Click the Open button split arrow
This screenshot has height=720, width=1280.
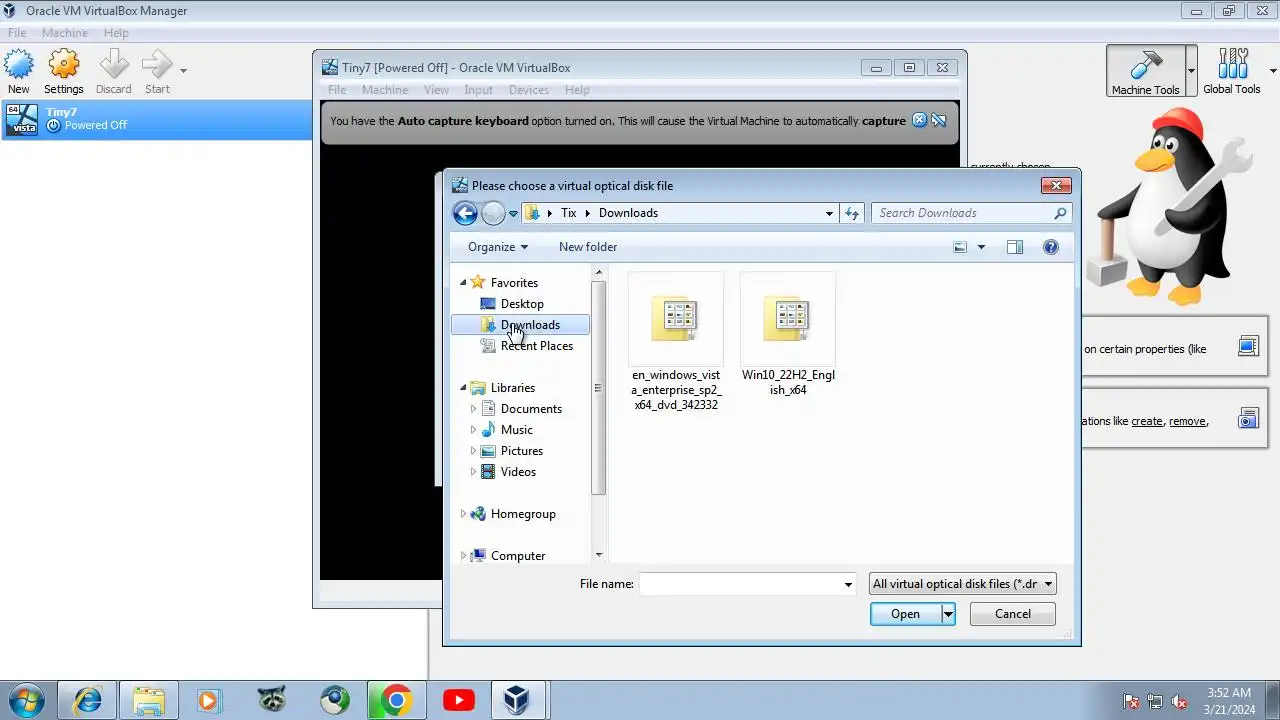click(x=948, y=614)
